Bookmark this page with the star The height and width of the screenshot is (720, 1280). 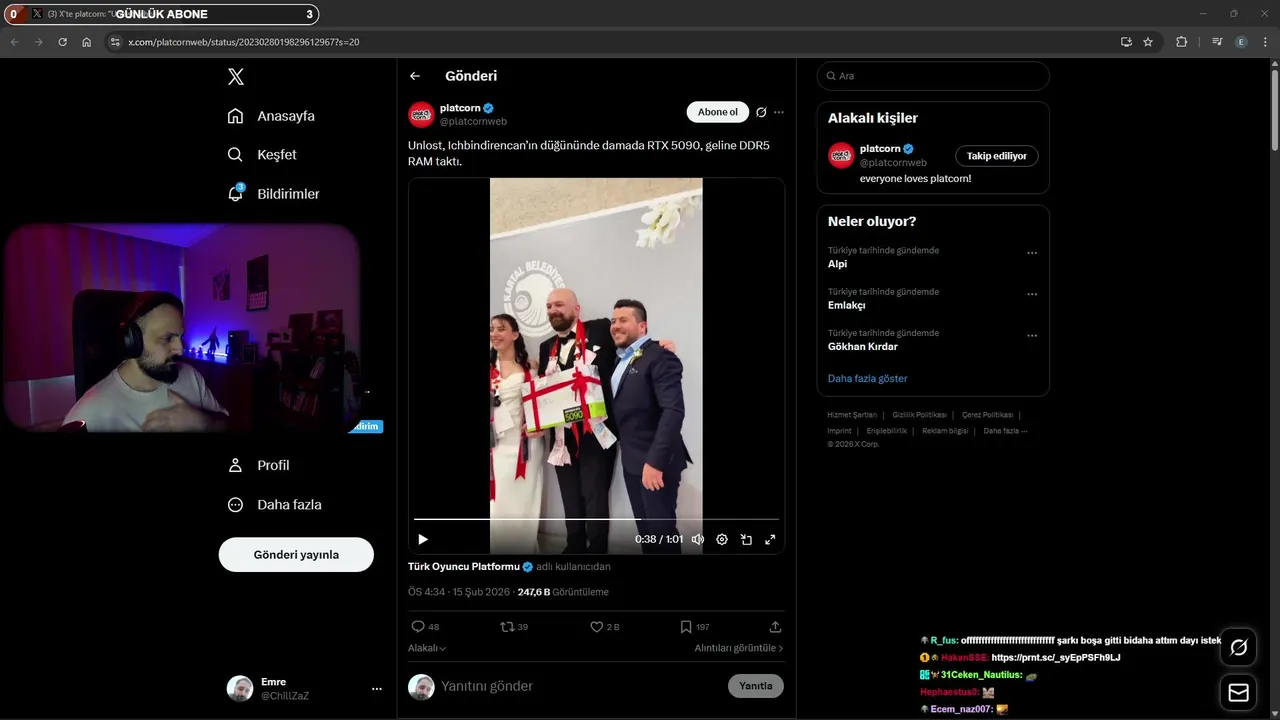pos(1148,42)
